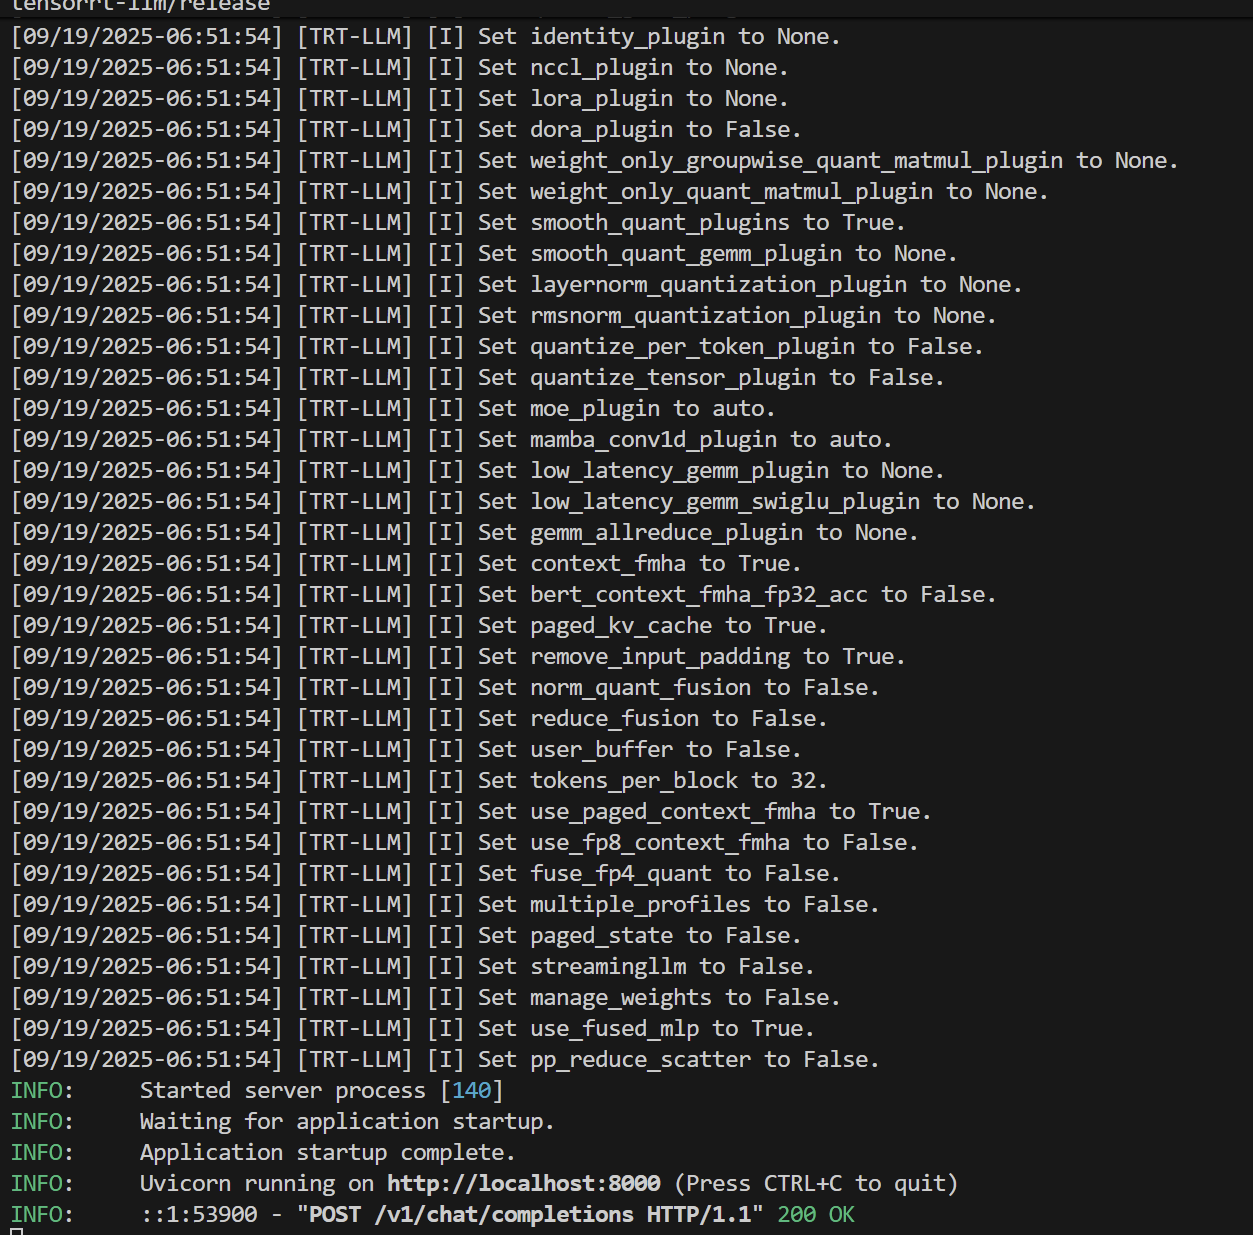
Task: Click the pp_reduce_scatter setting name
Action: point(640,1060)
